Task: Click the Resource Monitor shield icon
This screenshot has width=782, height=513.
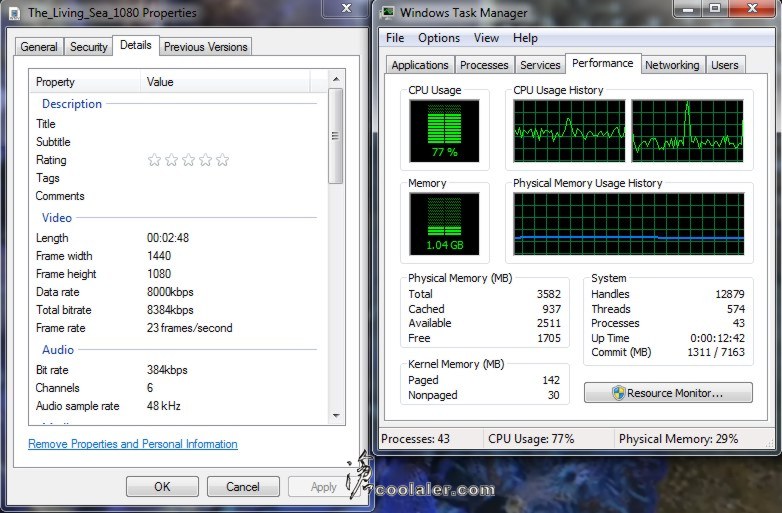Action: [x=618, y=393]
